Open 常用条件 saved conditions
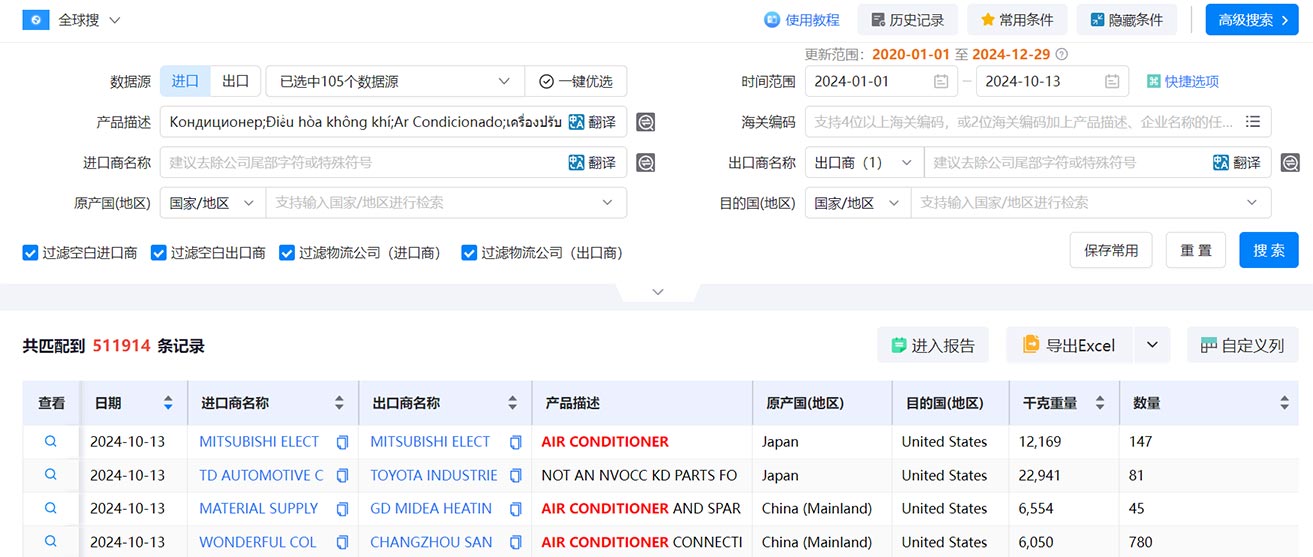This screenshot has height=557, width=1313. tap(1016, 20)
